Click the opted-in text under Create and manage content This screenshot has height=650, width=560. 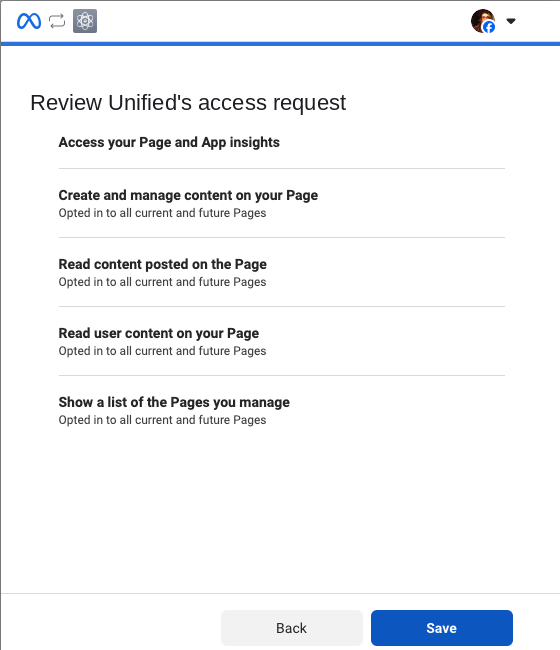[162, 213]
